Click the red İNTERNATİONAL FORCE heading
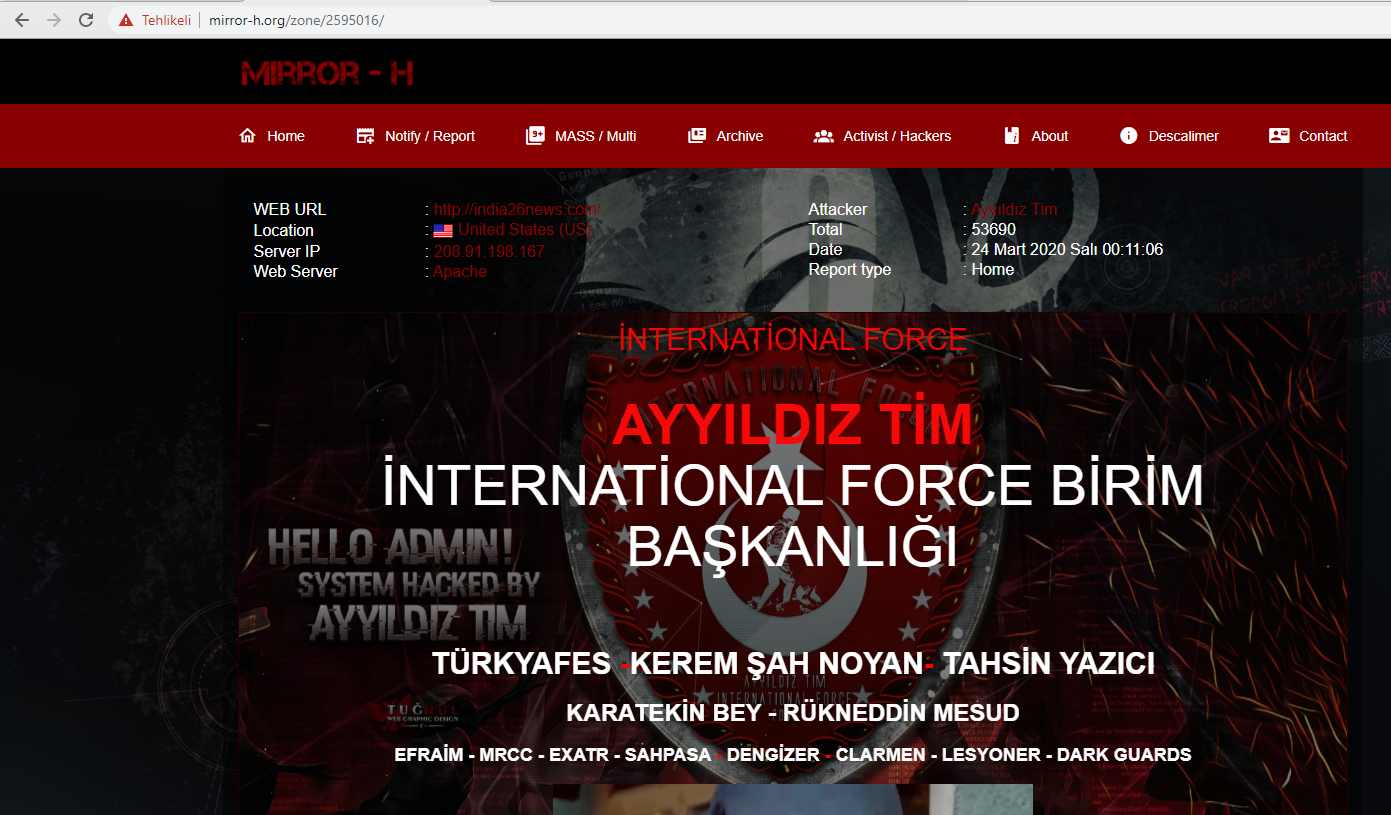The height and width of the screenshot is (815, 1391). [x=793, y=340]
